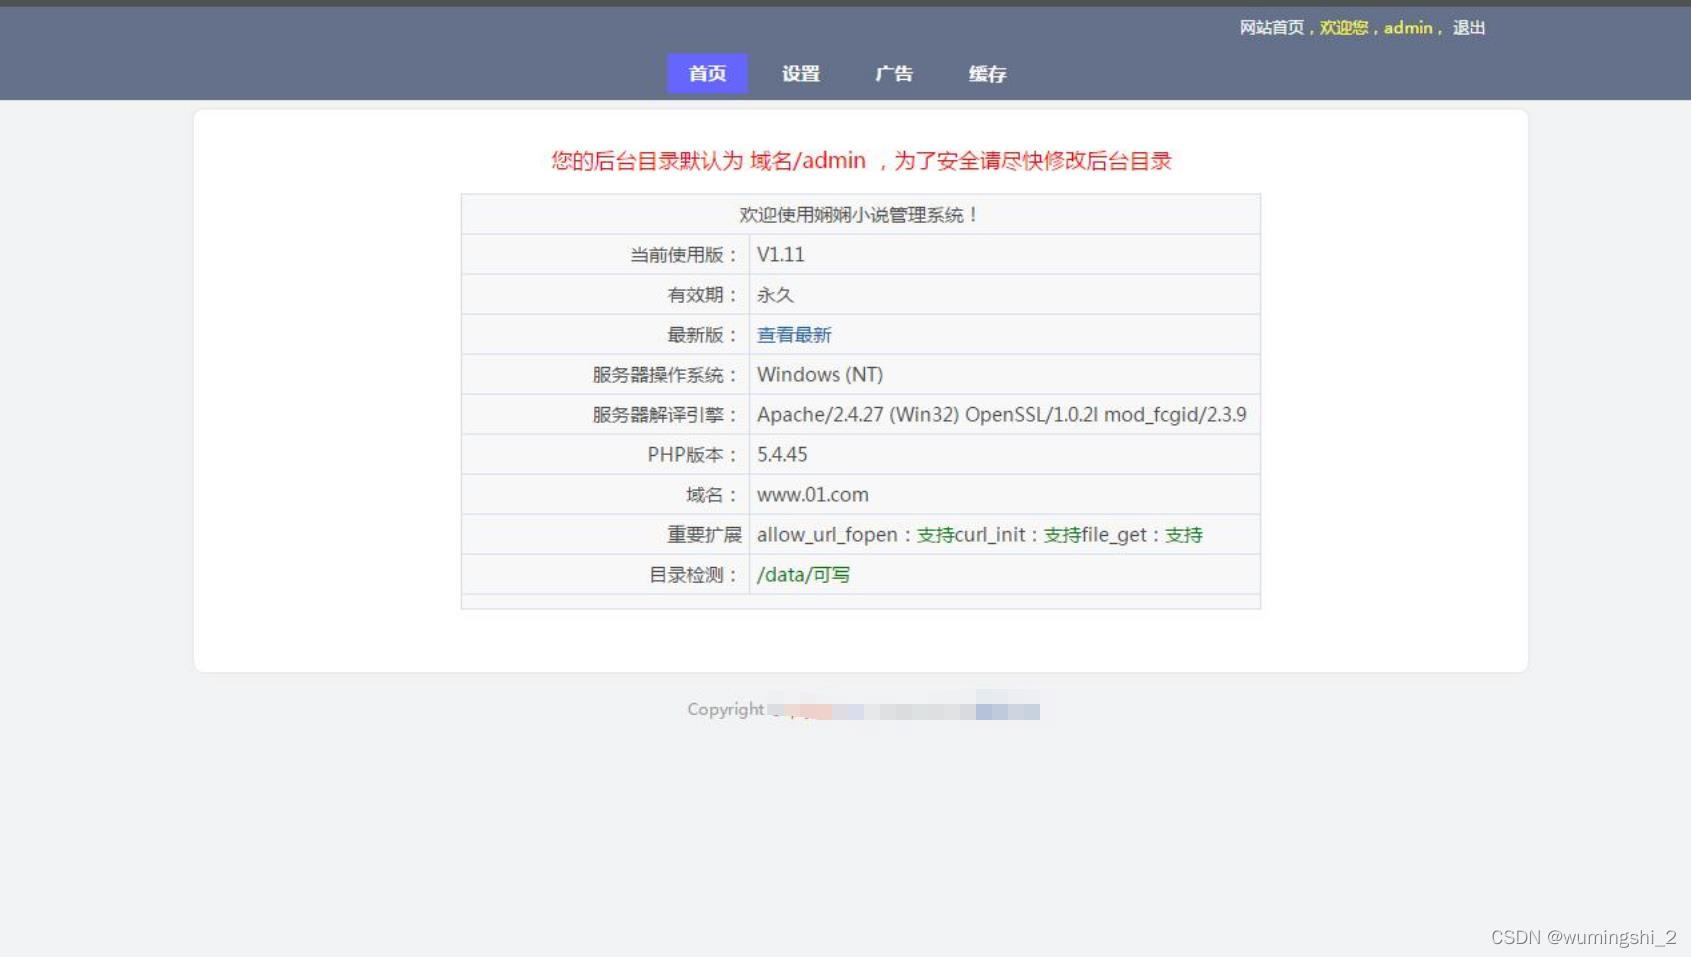Open the 首页 navigation tab
This screenshot has width=1691, height=957.
tap(707, 73)
